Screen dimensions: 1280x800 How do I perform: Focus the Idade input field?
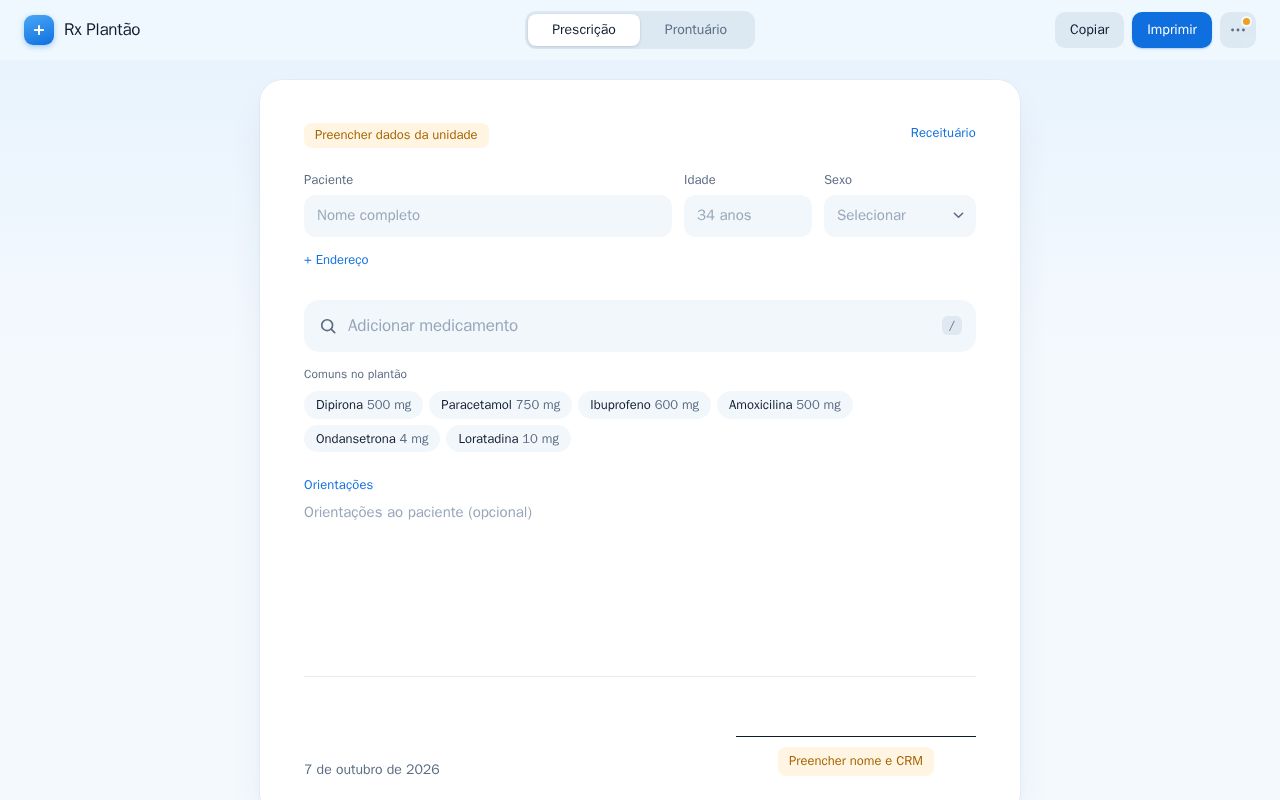(x=748, y=216)
